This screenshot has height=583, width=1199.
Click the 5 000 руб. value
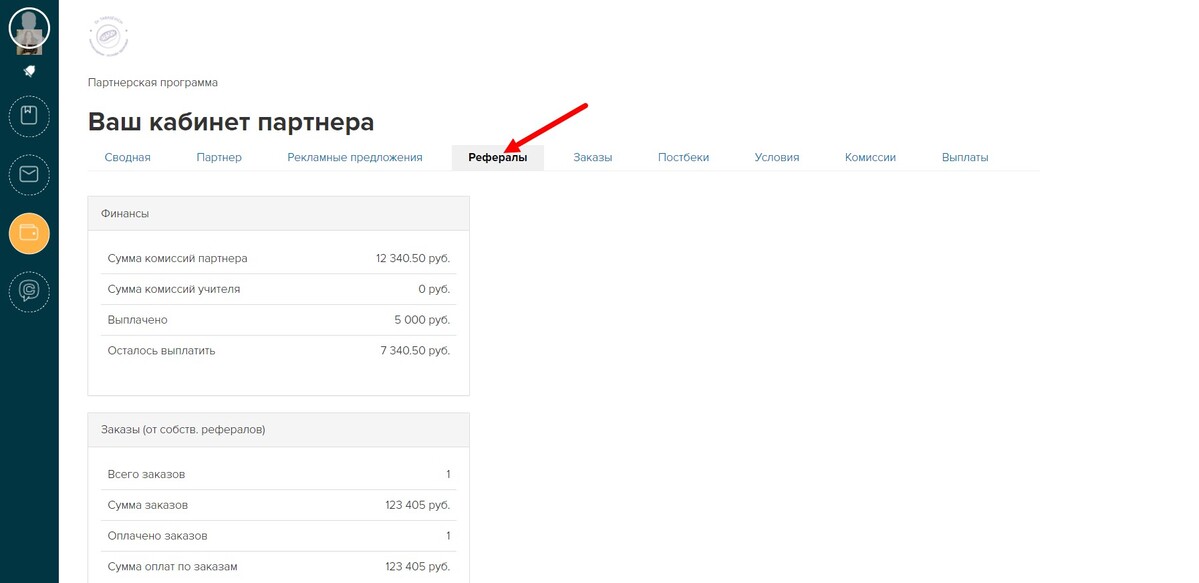click(422, 320)
